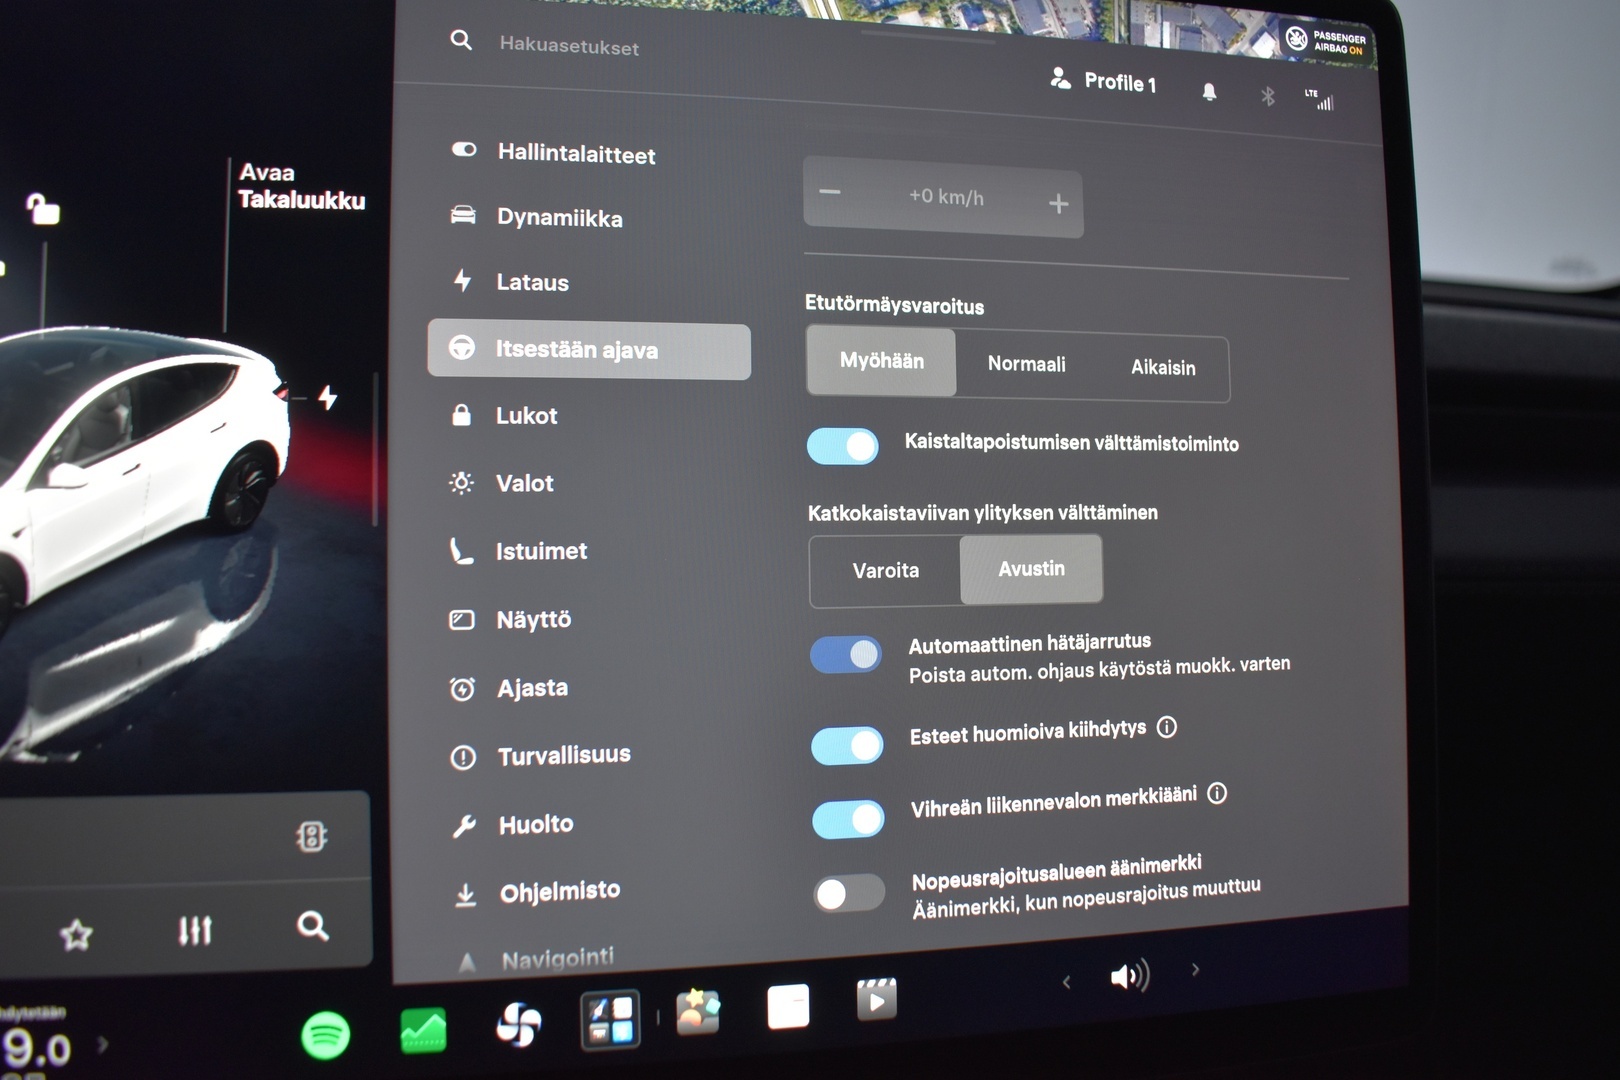
Task: Tap the passenger airbag status indicator
Action: (x=1326, y=41)
